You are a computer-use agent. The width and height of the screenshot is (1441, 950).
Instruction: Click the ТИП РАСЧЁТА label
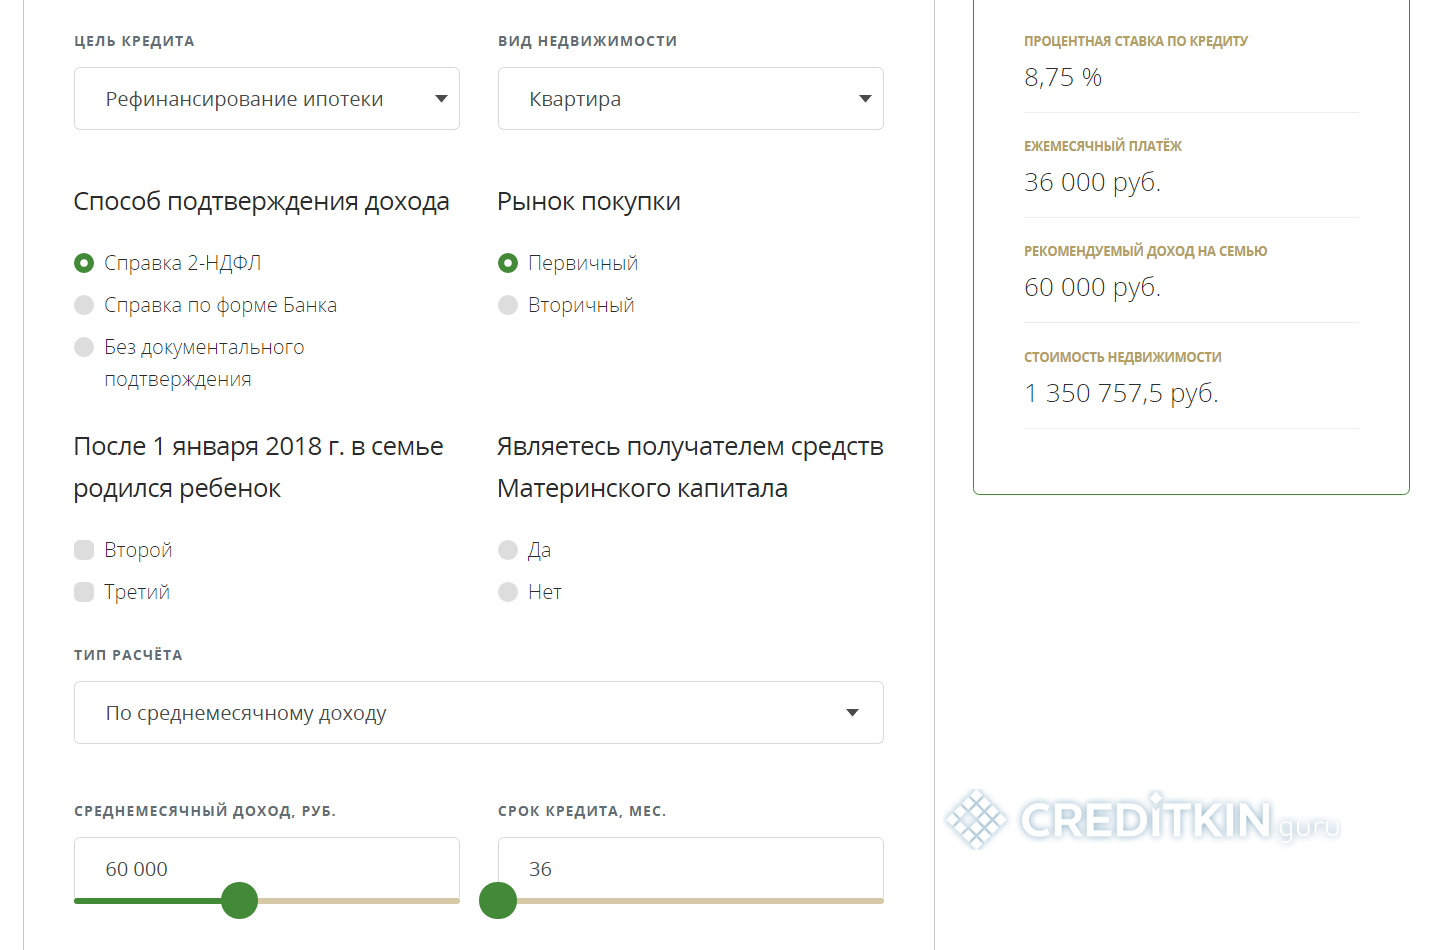[x=128, y=655]
